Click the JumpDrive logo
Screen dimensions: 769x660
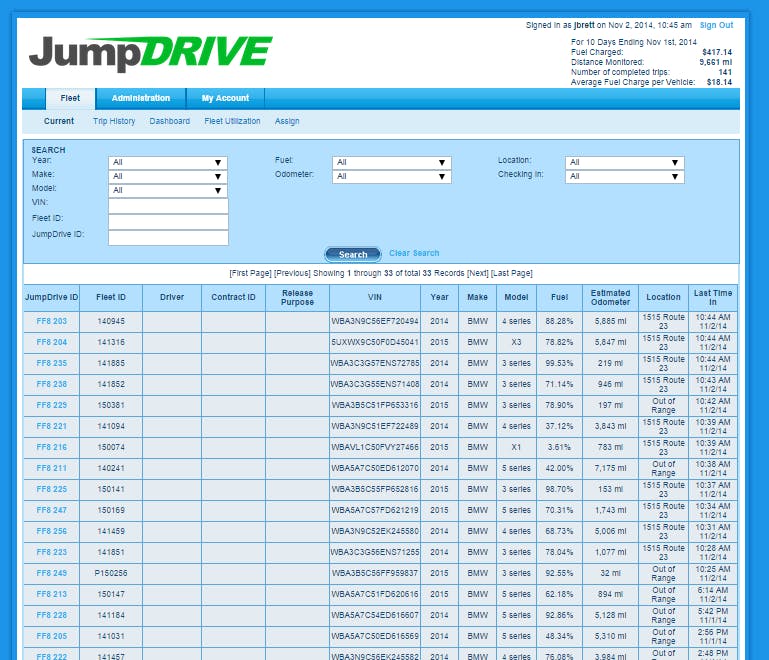click(x=150, y=53)
